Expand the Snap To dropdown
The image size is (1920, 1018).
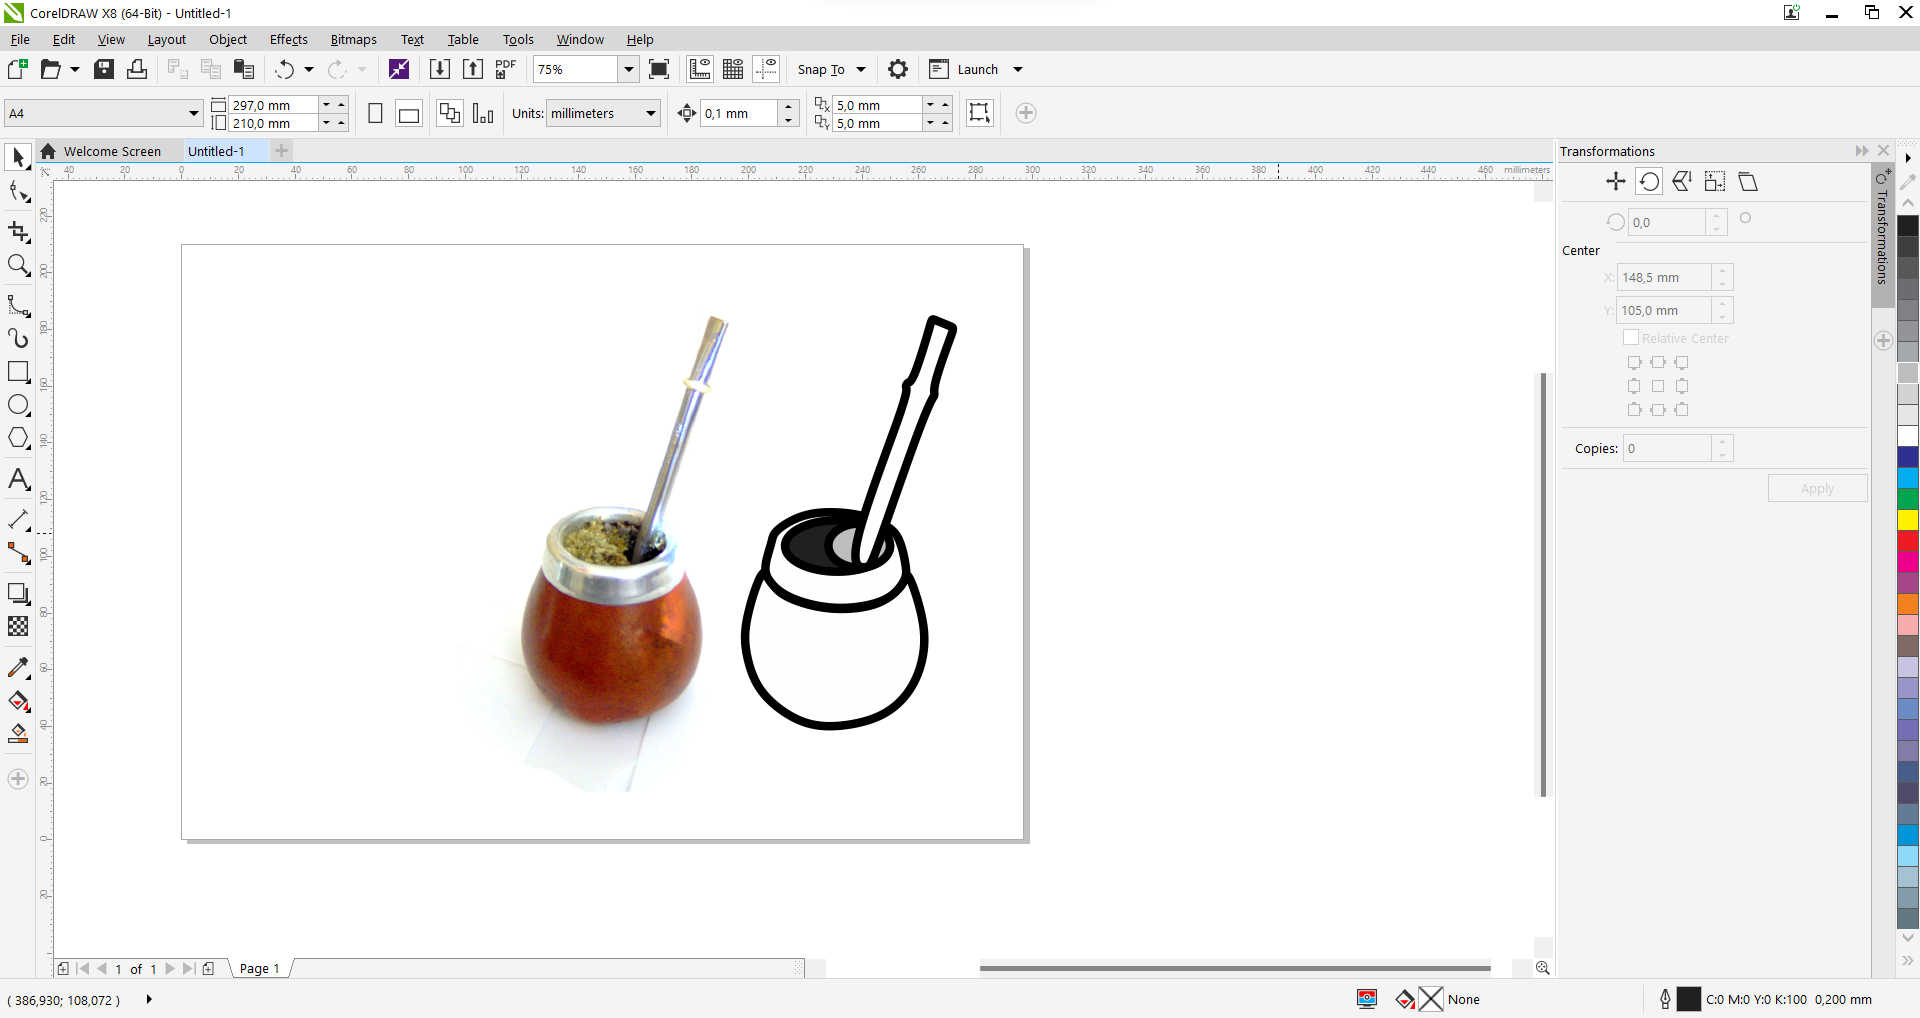tap(861, 69)
